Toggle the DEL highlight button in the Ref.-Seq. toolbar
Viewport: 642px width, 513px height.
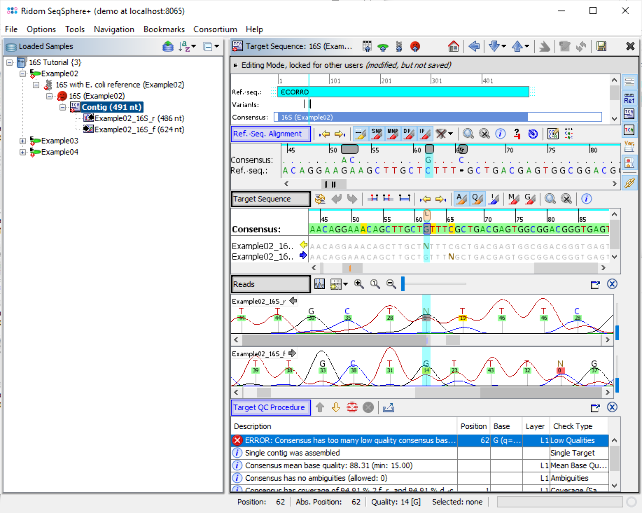(409, 133)
